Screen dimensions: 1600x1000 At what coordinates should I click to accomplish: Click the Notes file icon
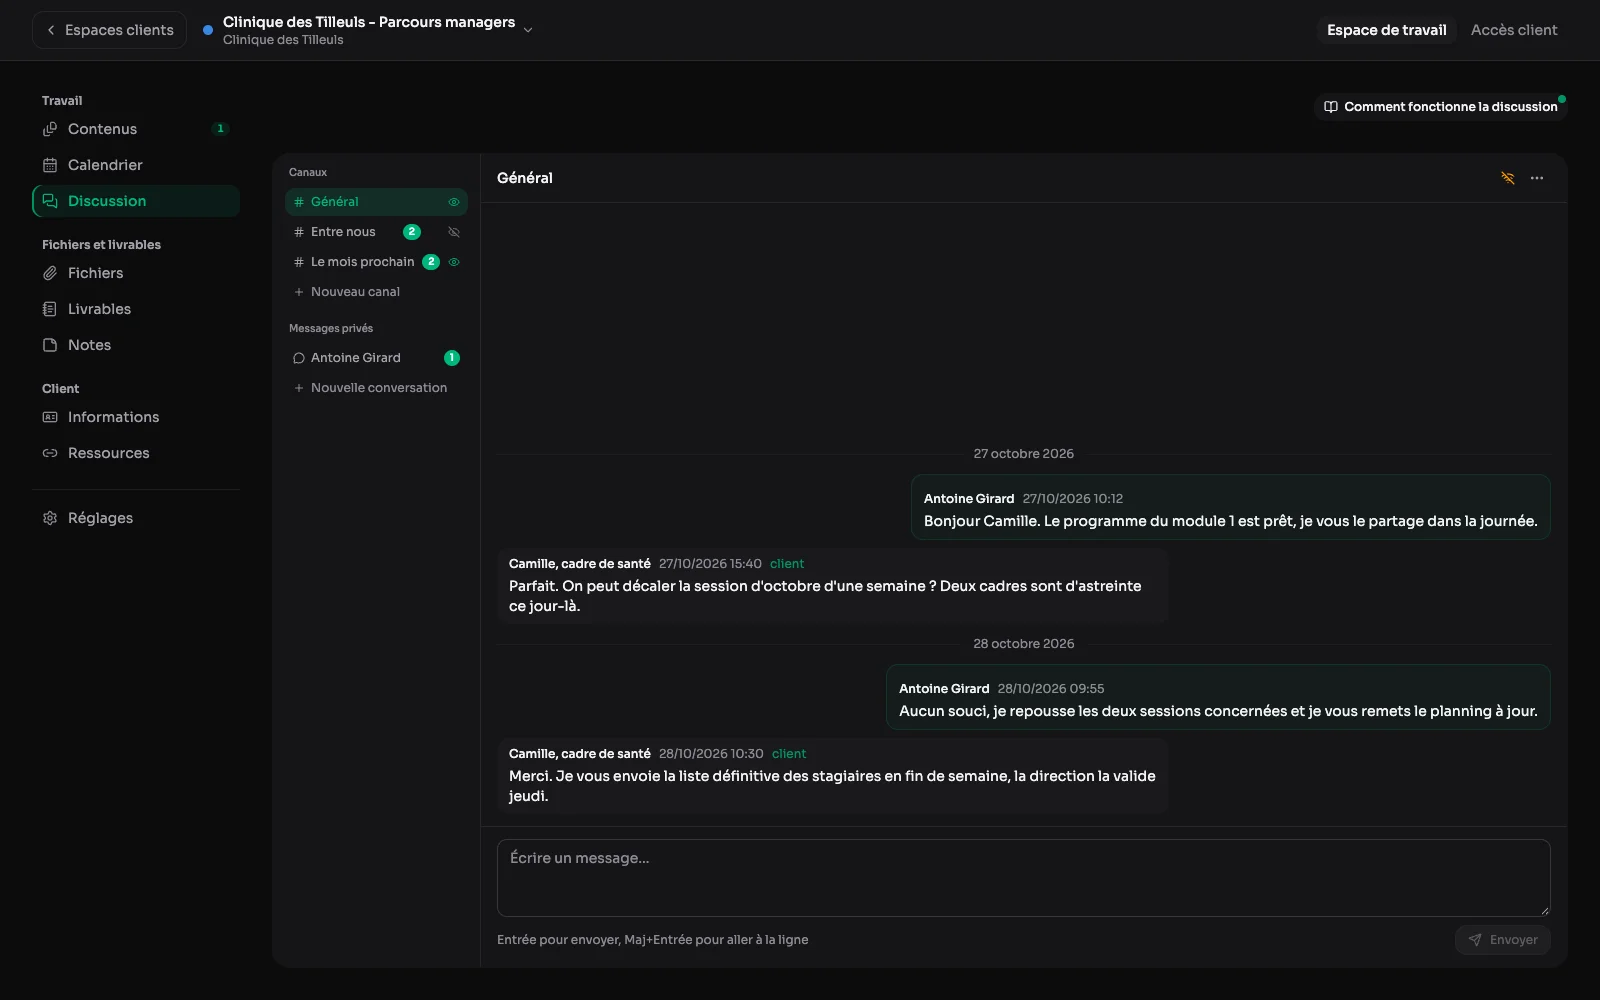tap(50, 345)
